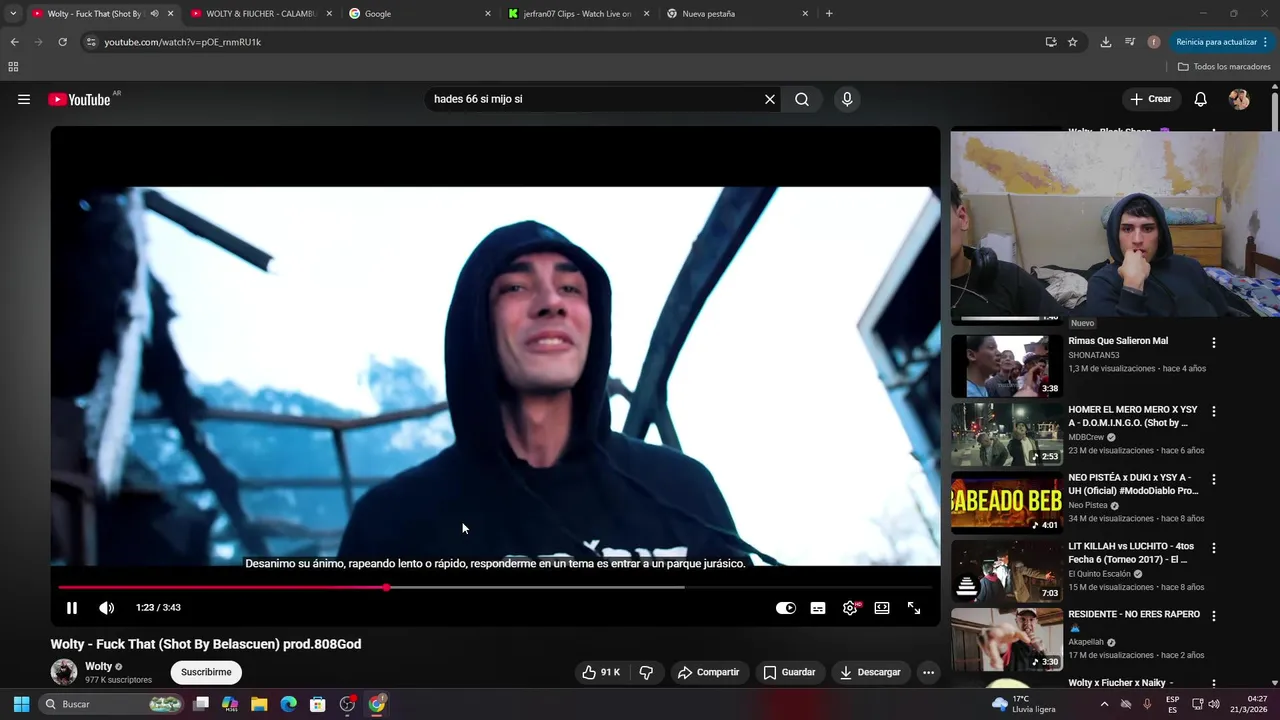Install app icon in the address bar
Image resolution: width=1280 pixels, height=720 pixels.
[x=1051, y=42]
